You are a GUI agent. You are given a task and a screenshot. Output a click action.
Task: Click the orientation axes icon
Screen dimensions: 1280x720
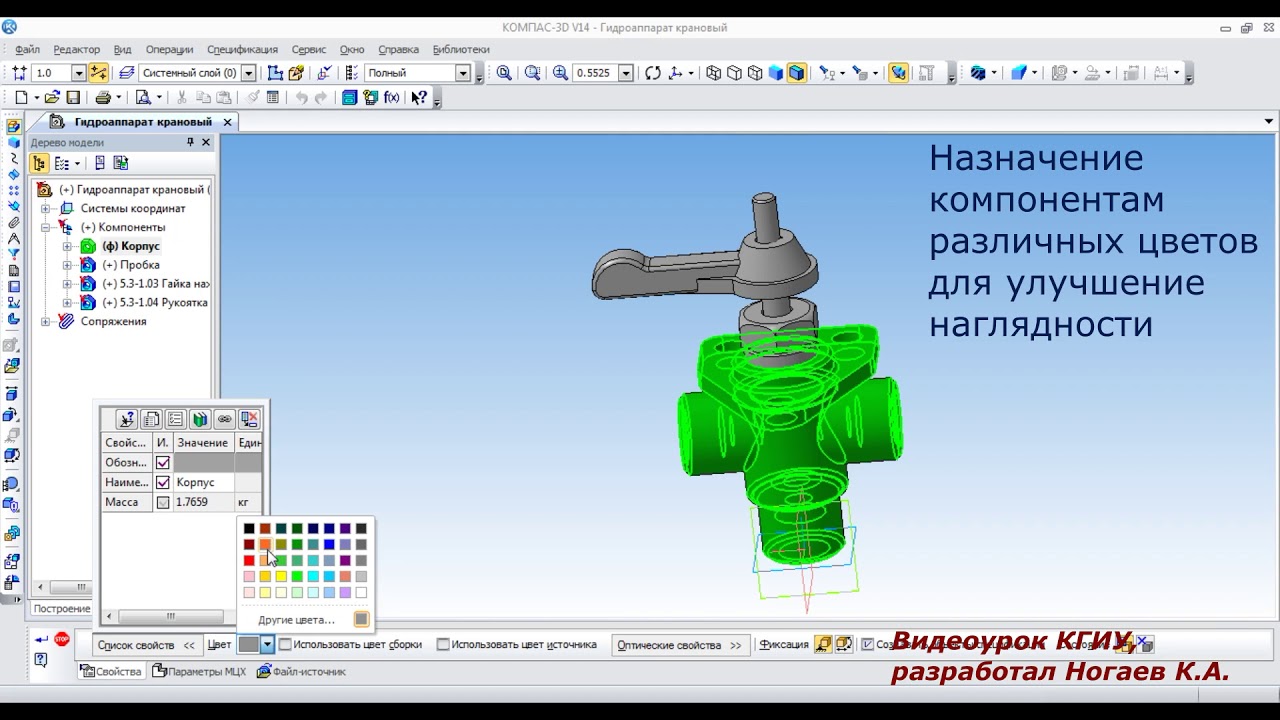pyautogui.click(x=677, y=73)
